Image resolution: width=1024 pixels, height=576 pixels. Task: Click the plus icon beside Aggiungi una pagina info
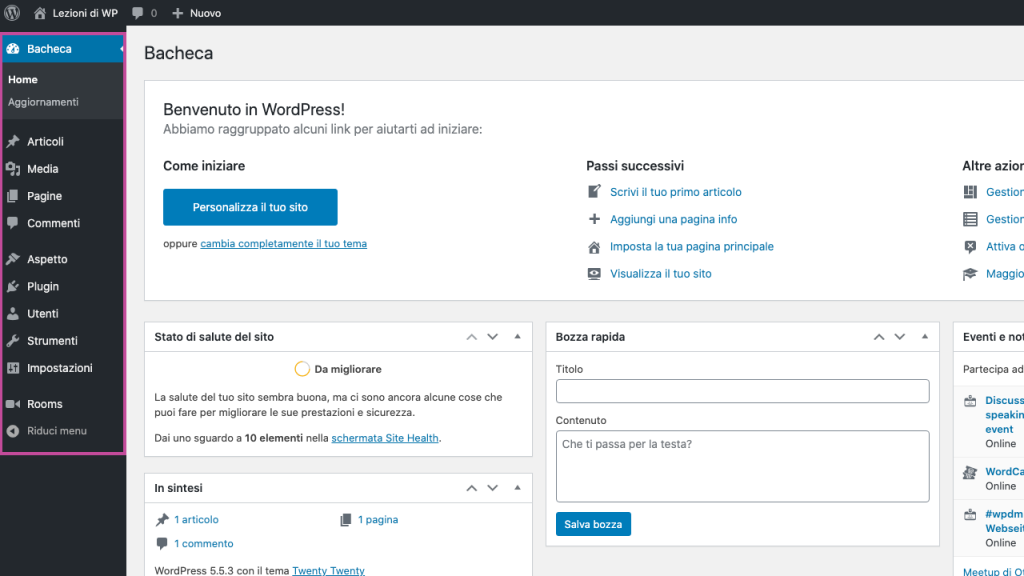[x=594, y=219]
